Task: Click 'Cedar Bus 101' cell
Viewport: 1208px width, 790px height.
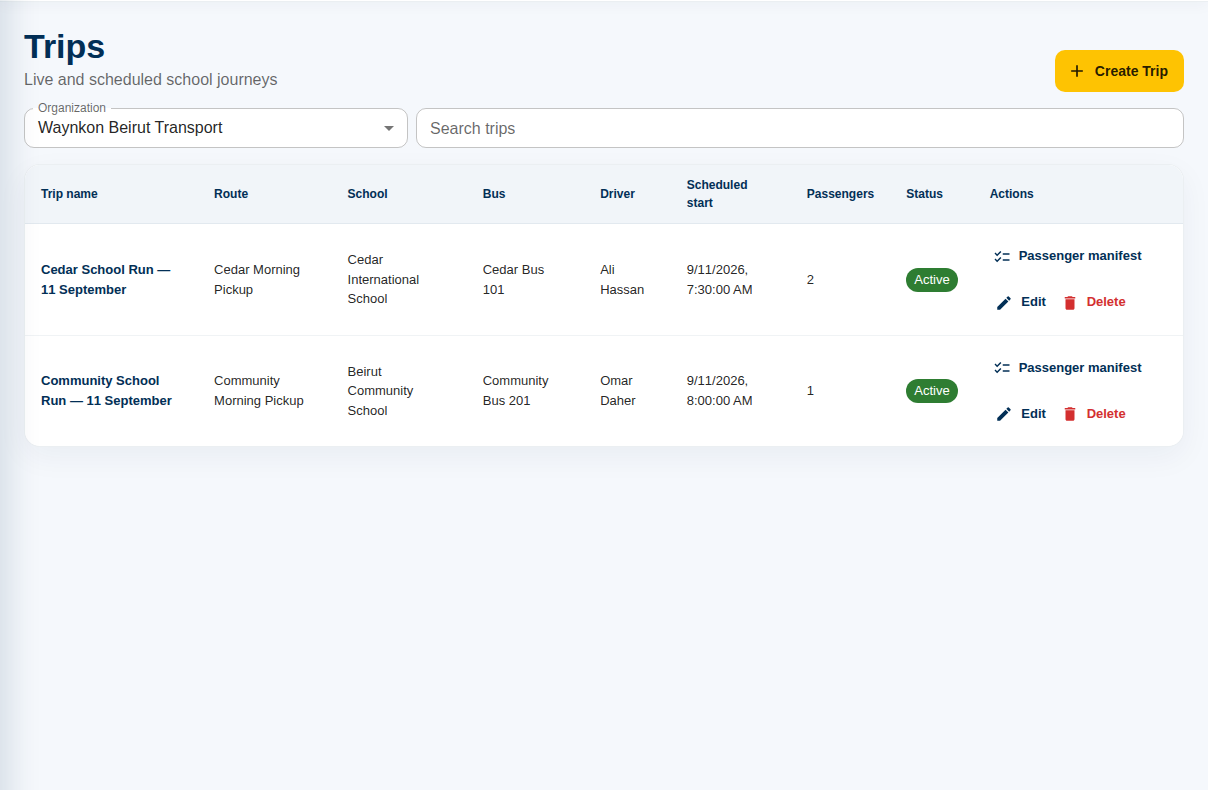Action: tap(513, 280)
